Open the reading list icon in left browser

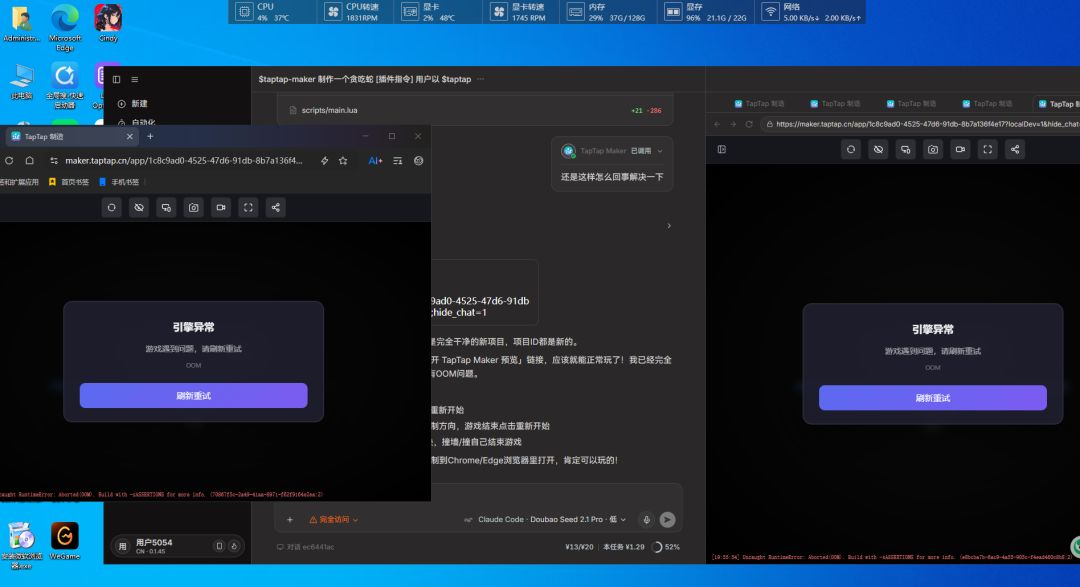point(397,161)
